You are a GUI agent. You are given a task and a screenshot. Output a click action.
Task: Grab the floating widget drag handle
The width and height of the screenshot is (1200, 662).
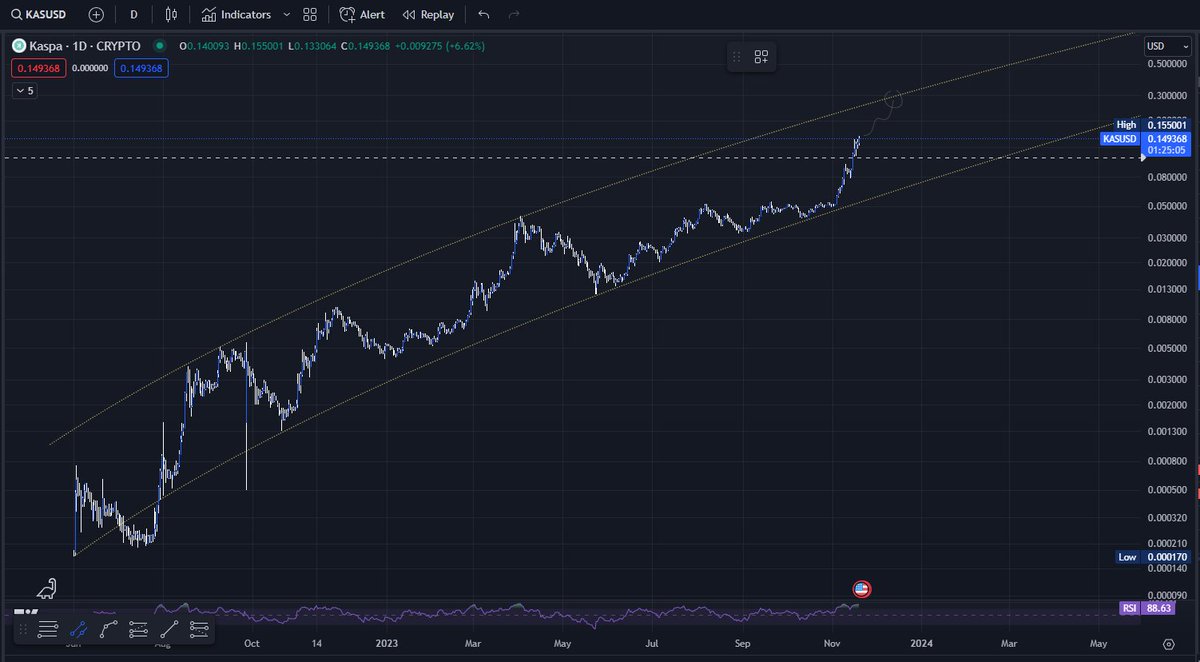pos(737,57)
